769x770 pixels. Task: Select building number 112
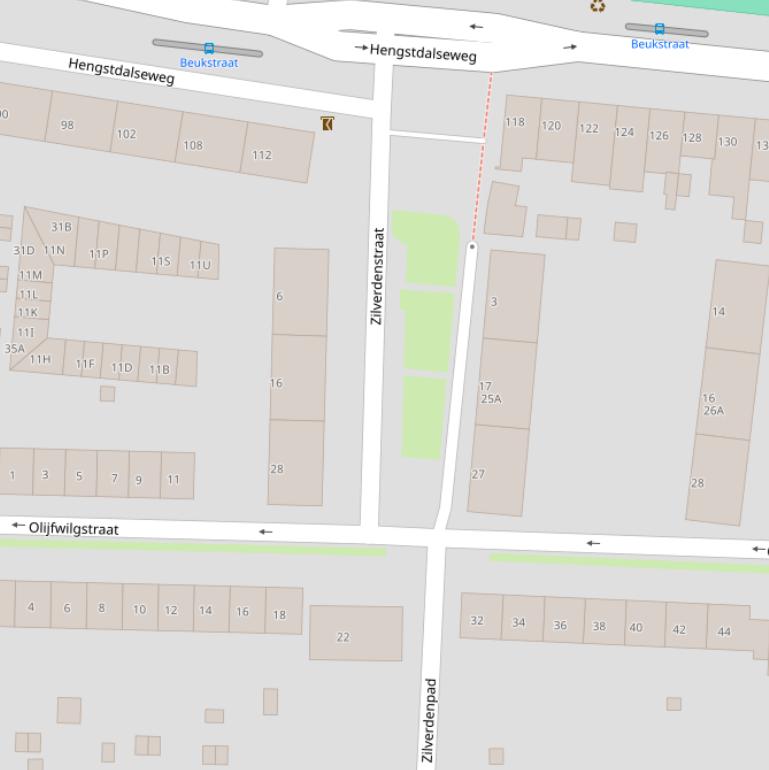tap(261, 155)
